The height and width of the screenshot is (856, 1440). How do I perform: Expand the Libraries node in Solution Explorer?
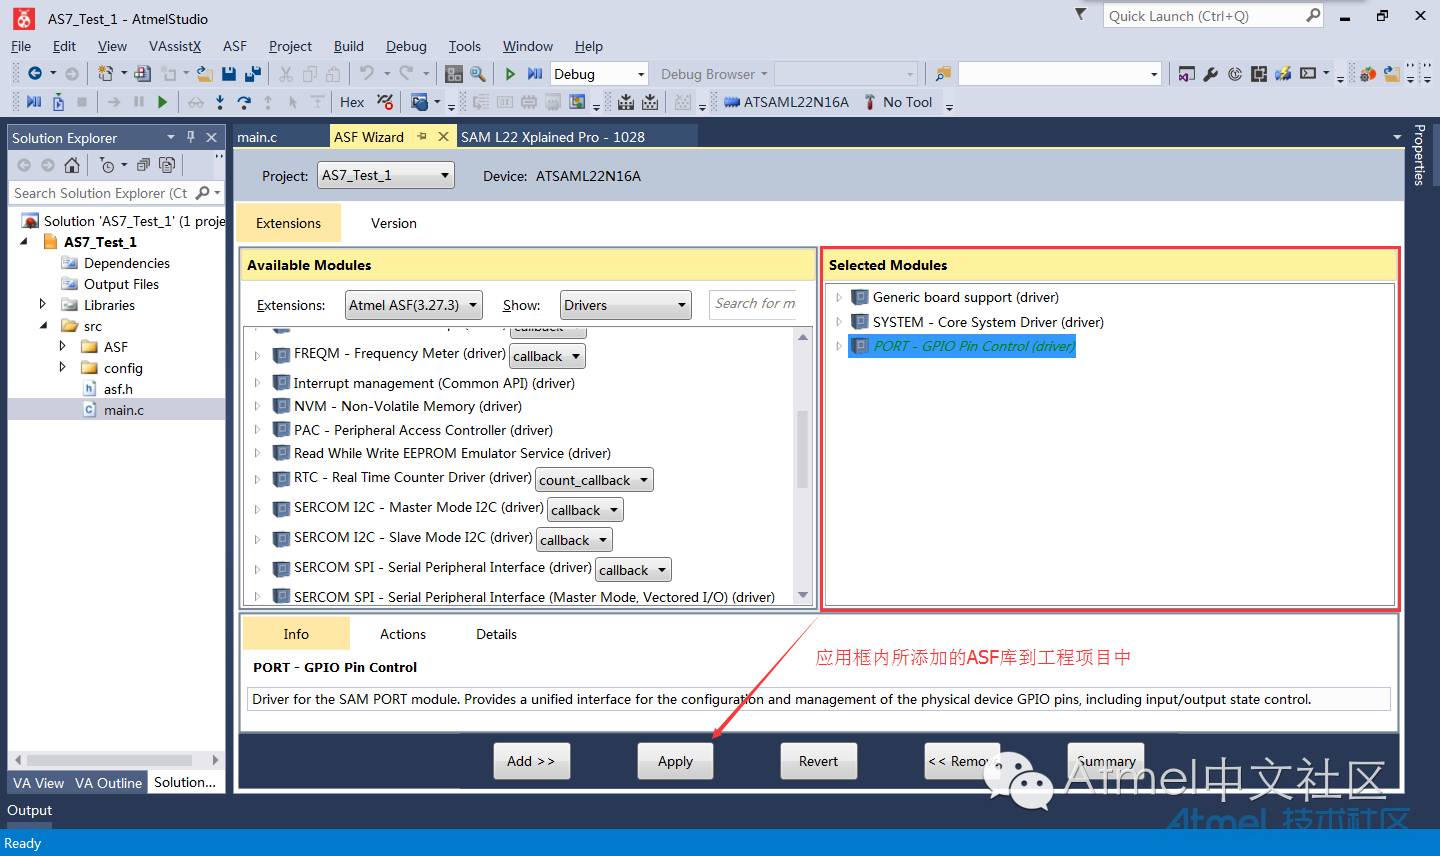tap(42, 304)
